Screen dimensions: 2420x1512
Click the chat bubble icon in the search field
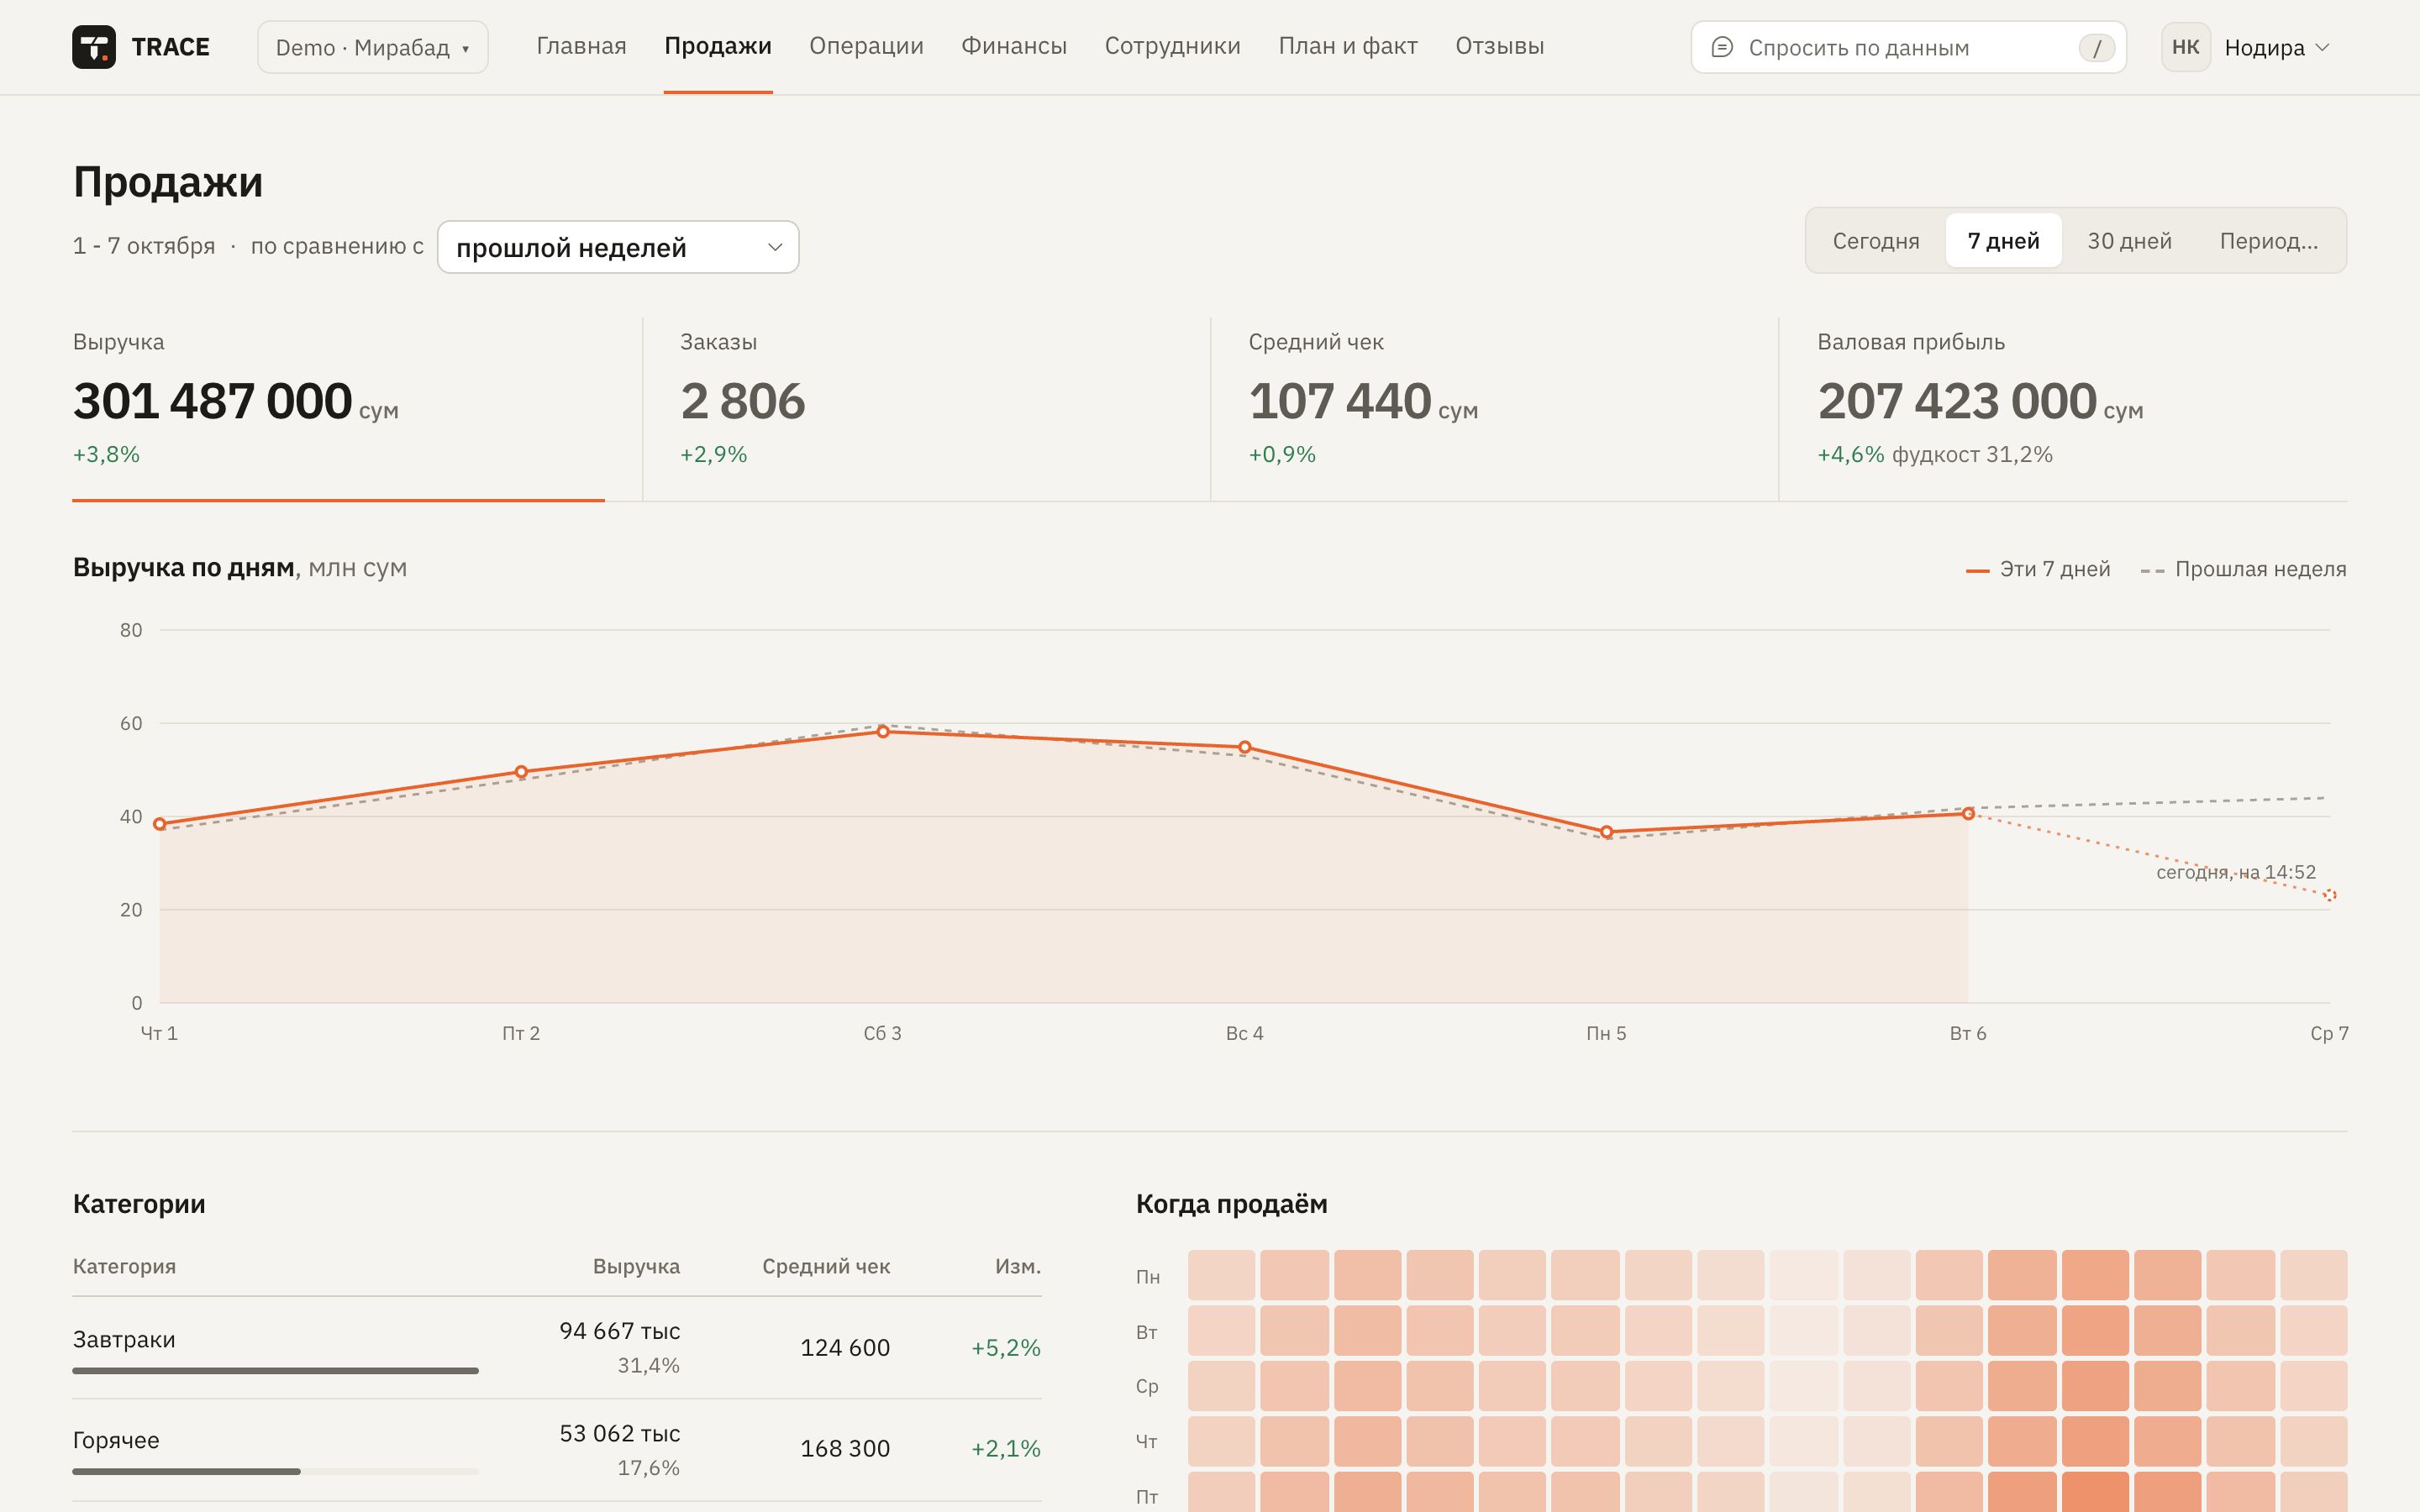coord(1722,47)
